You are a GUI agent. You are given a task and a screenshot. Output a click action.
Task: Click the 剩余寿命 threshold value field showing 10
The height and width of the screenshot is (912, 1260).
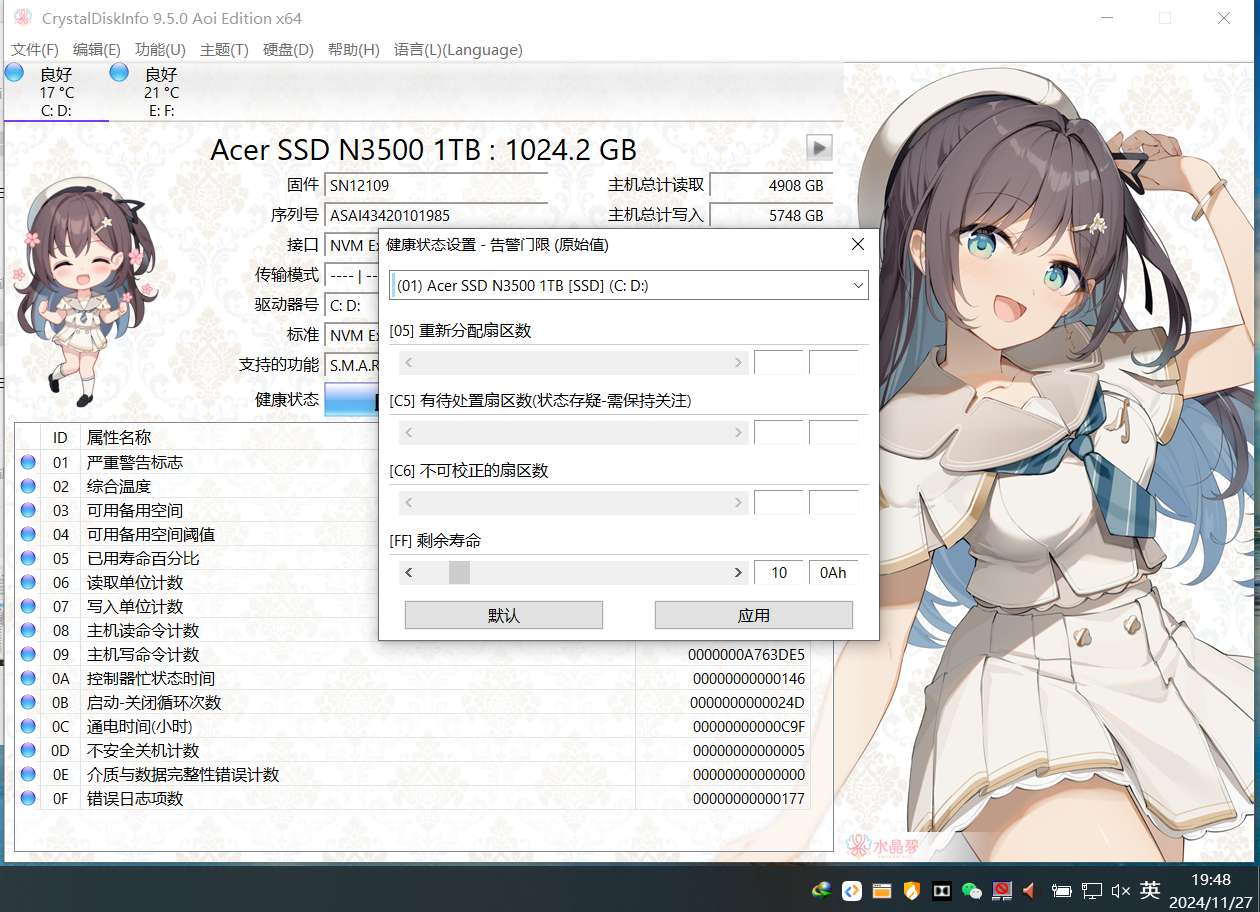pyautogui.click(x=779, y=572)
